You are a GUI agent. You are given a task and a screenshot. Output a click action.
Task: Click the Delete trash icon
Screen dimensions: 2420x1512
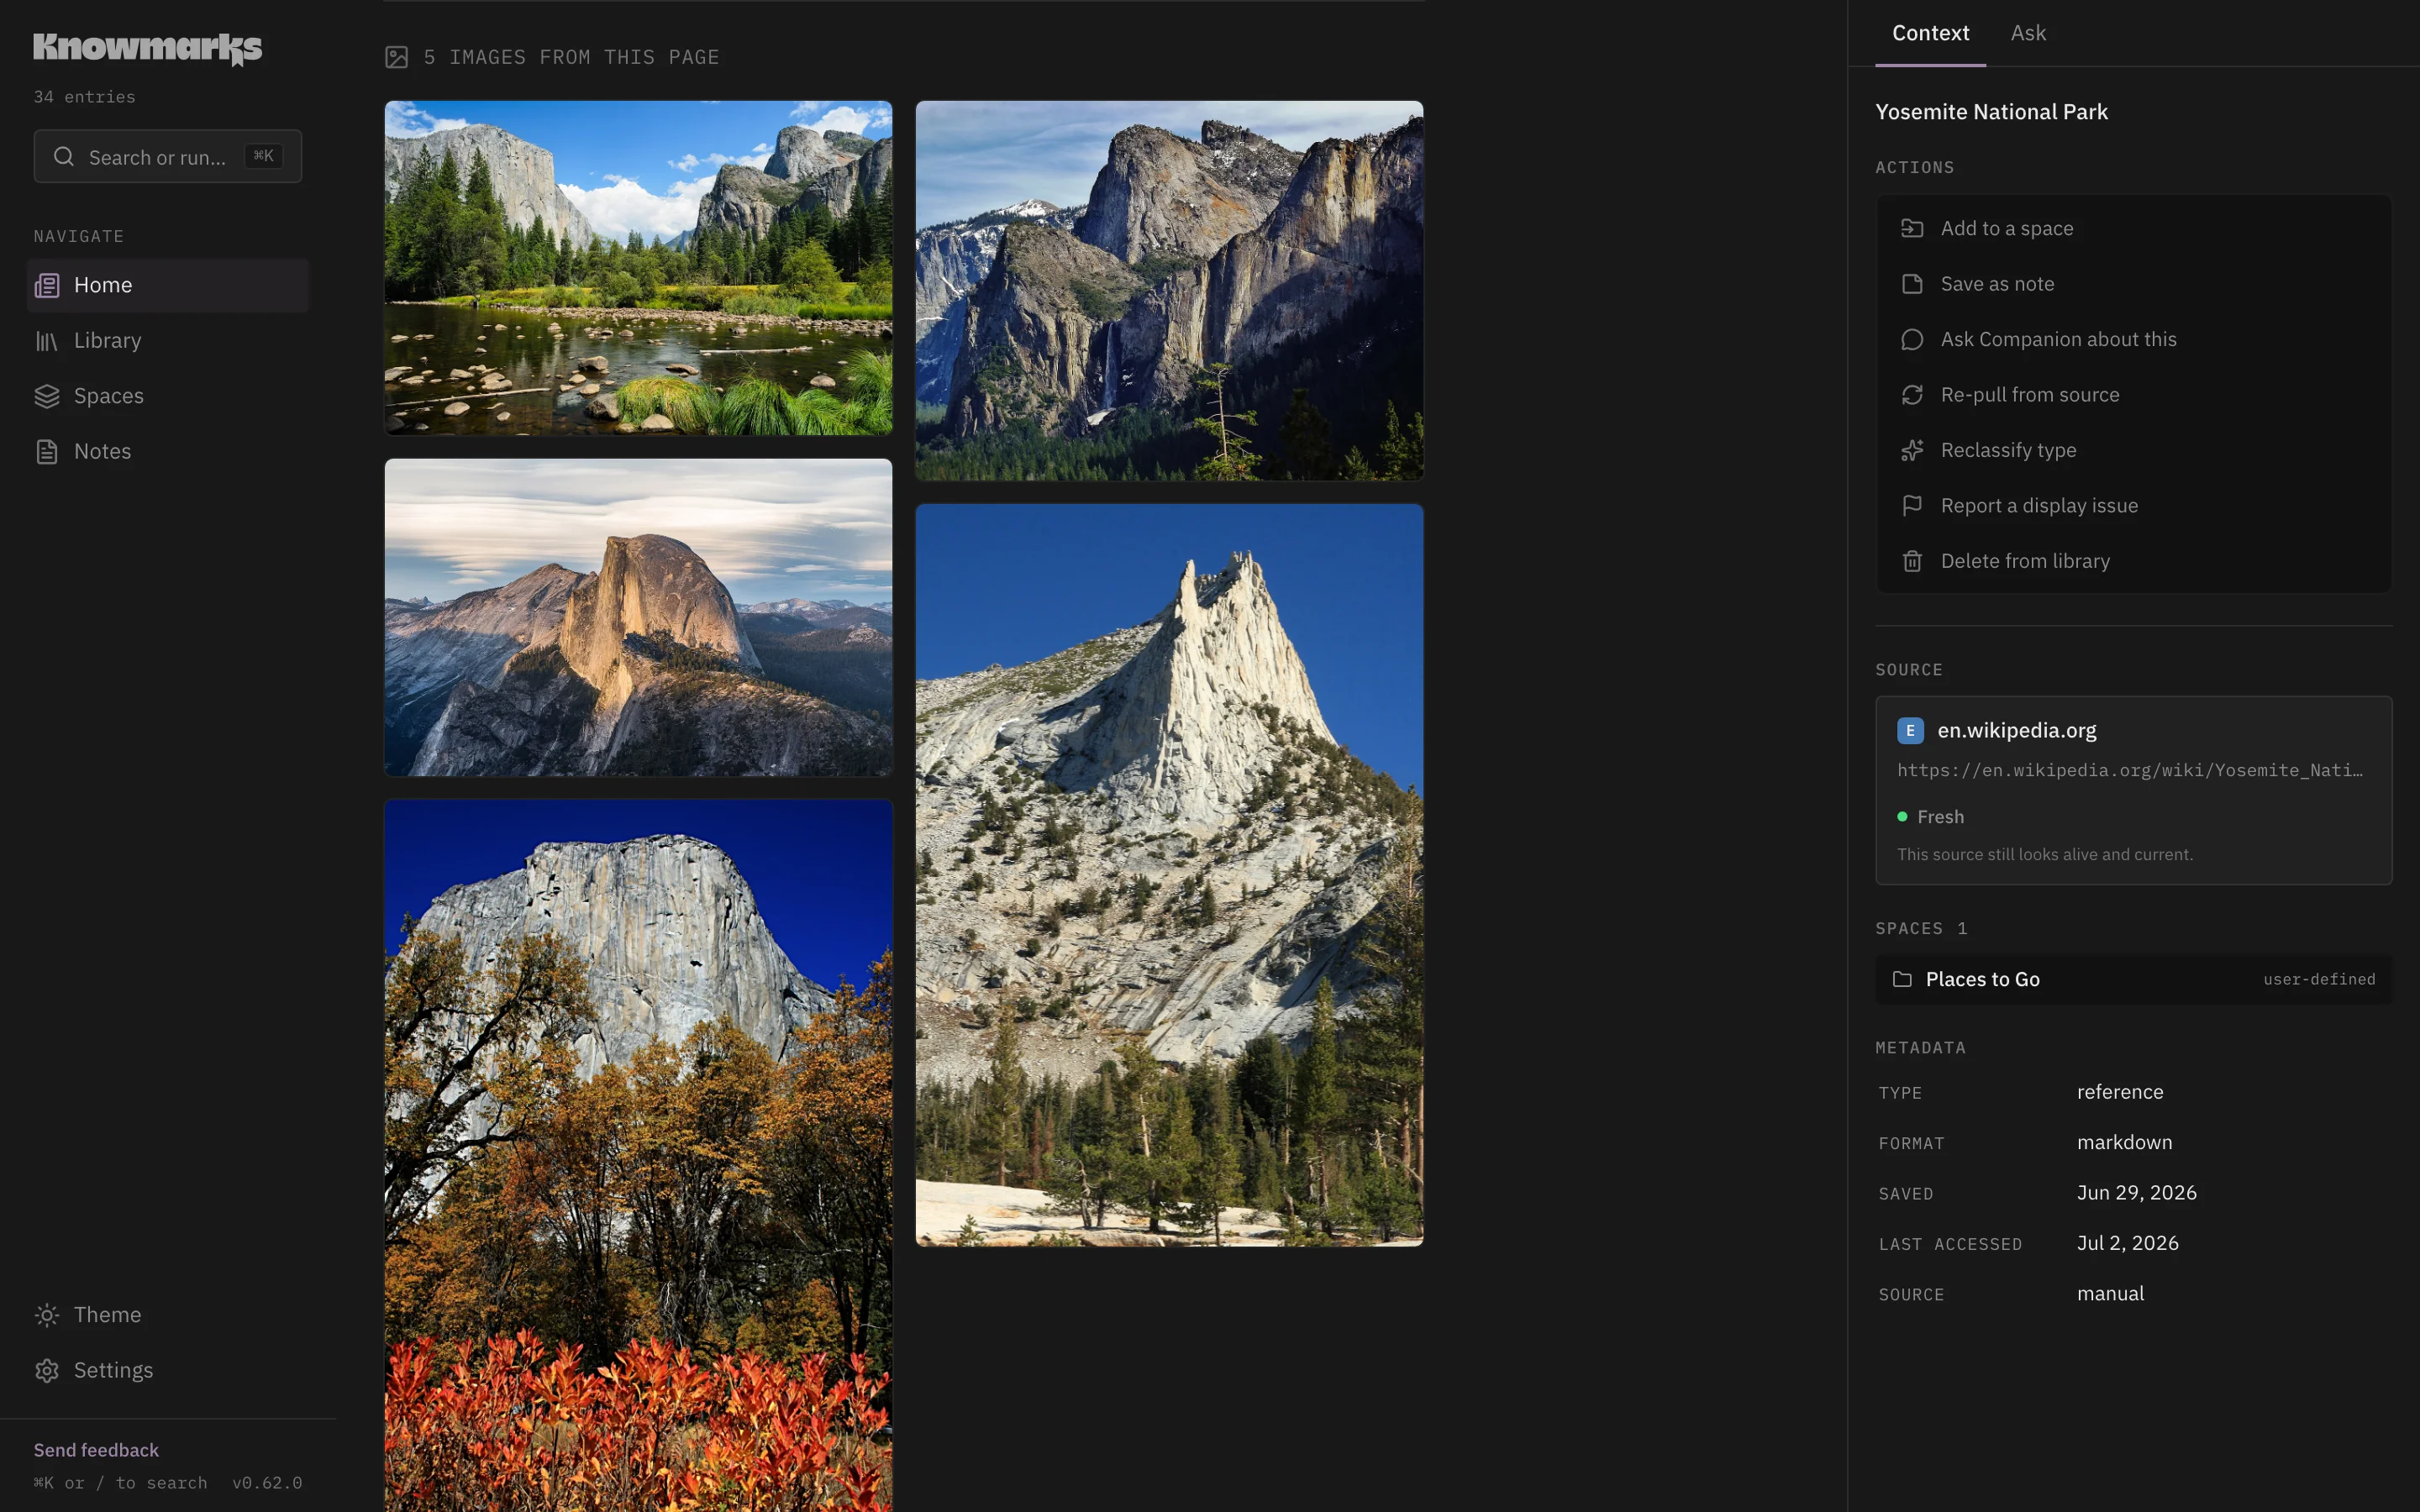pyautogui.click(x=1912, y=562)
